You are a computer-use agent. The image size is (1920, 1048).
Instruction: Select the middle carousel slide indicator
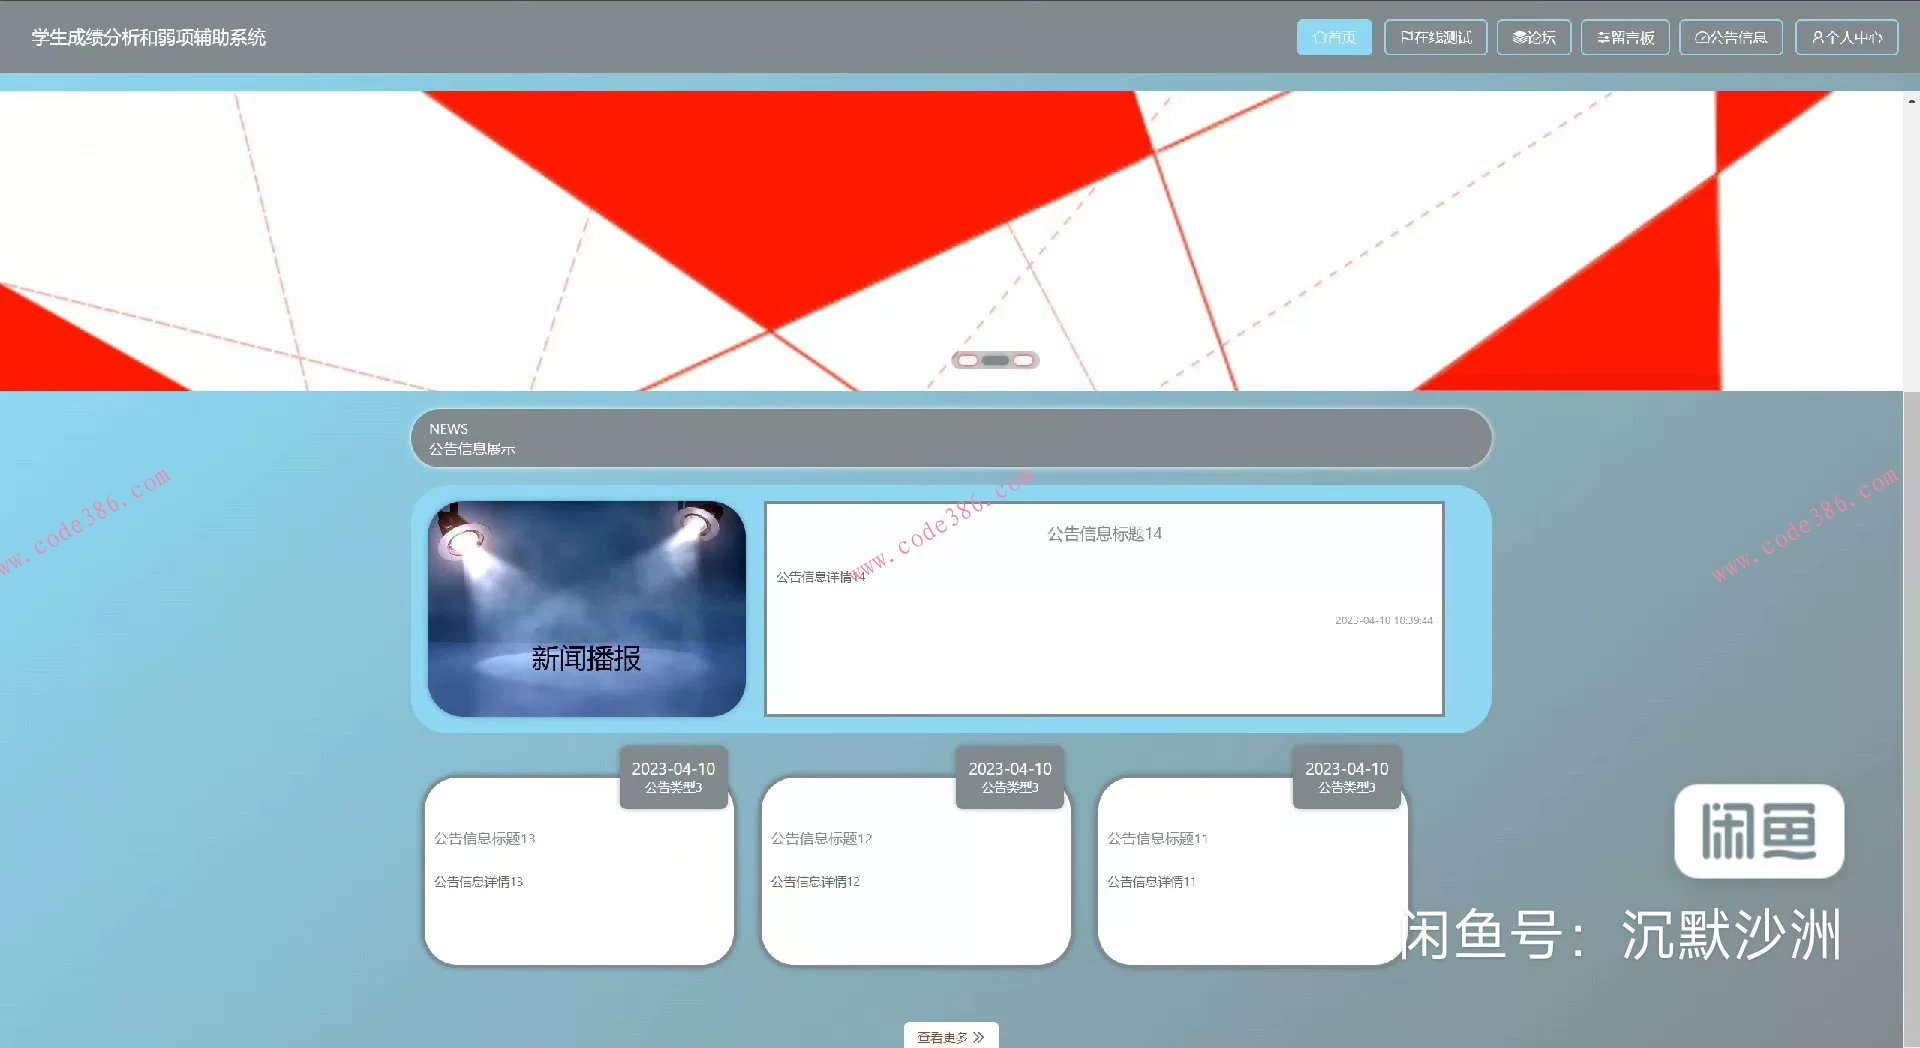(x=995, y=360)
